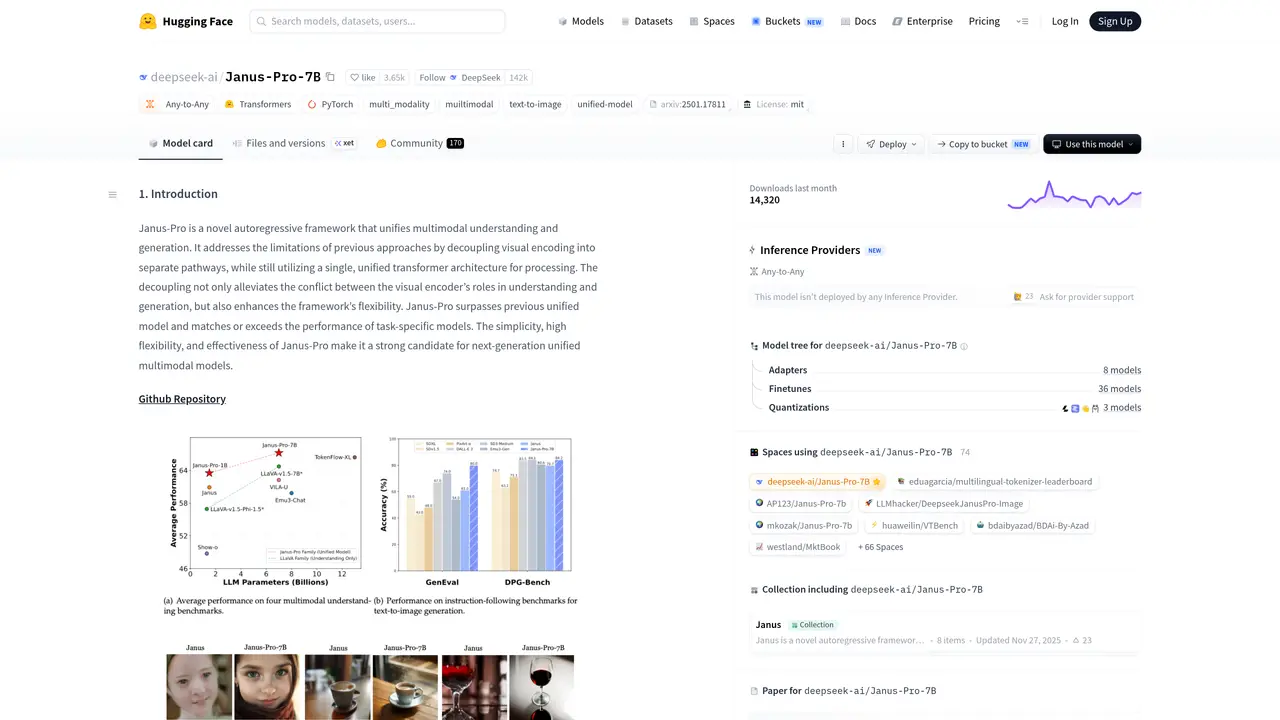Select the Any-to-Any tag below the title
Image resolution: width=1280 pixels, height=720 pixels.
point(178,104)
